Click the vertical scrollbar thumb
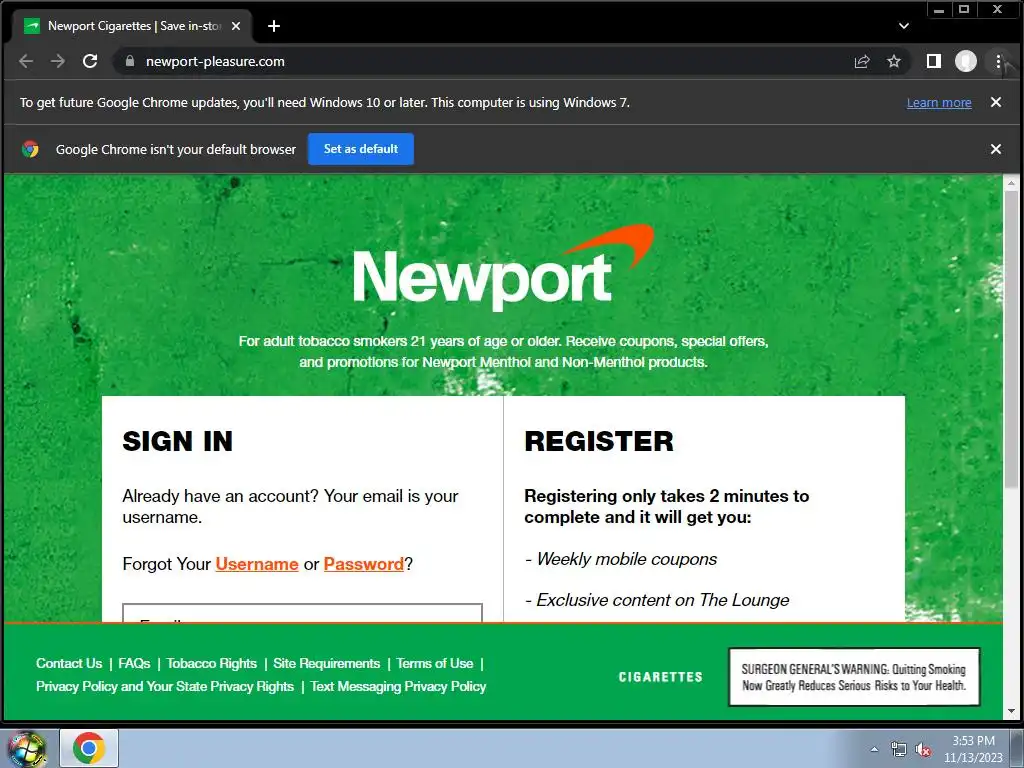The width and height of the screenshot is (1024, 768). click(1011, 340)
